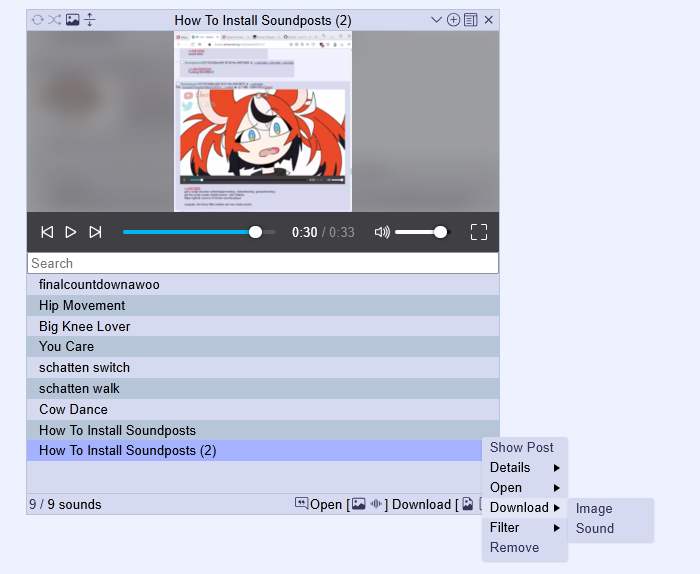The image size is (700, 574).
Task: Download image via footer file icon
Action: coord(467,504)
